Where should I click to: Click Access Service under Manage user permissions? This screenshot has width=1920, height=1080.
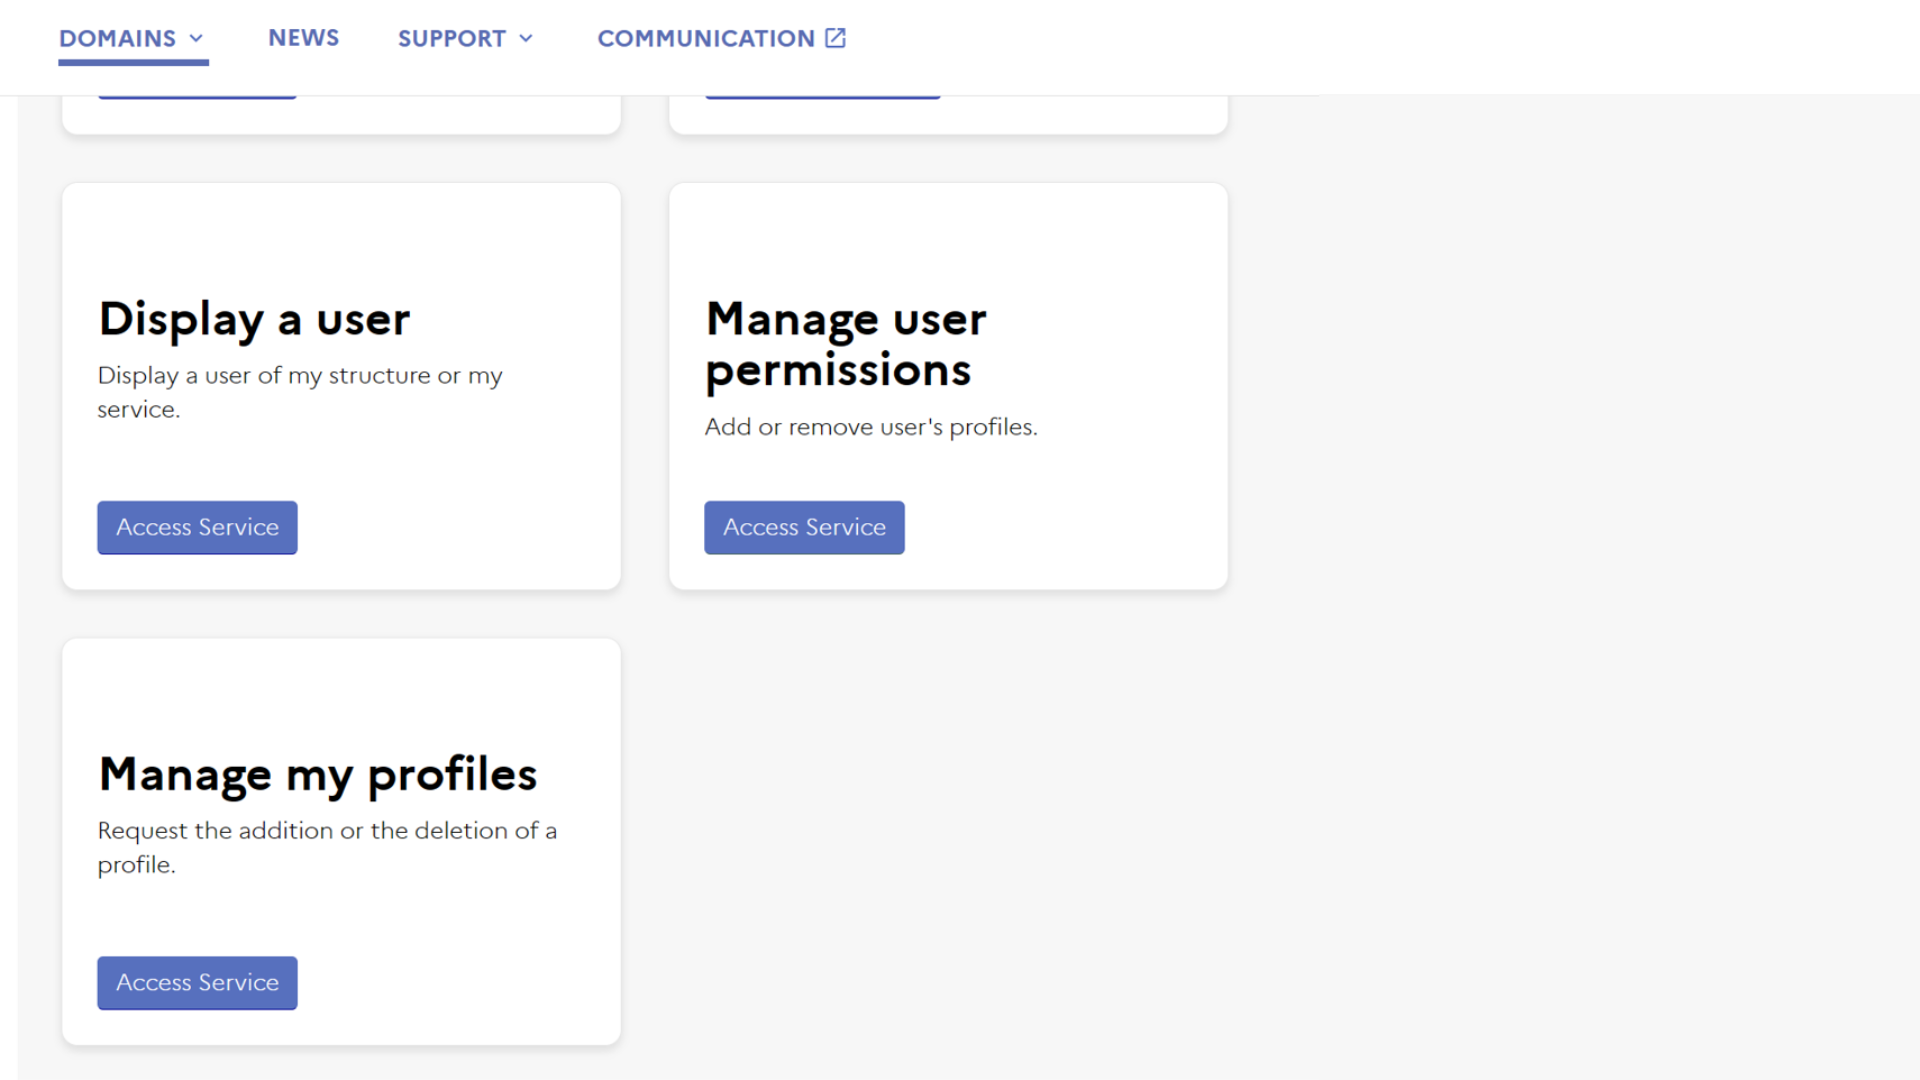pyautogui.click(x=804, y=527)
